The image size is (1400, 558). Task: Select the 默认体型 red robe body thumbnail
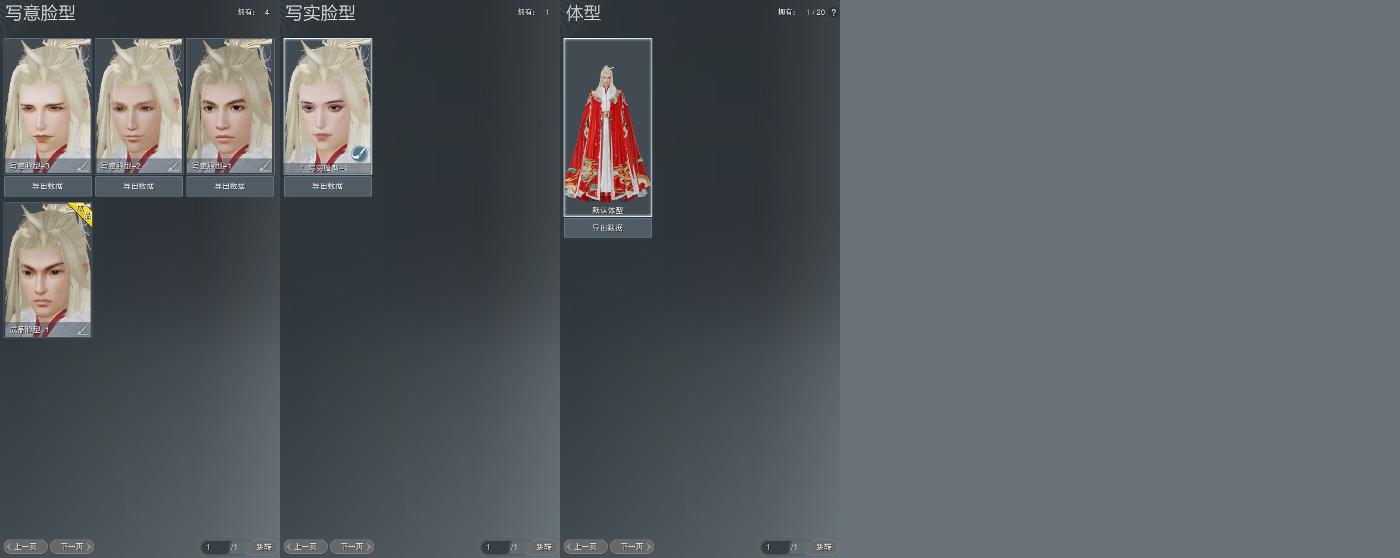608,127
